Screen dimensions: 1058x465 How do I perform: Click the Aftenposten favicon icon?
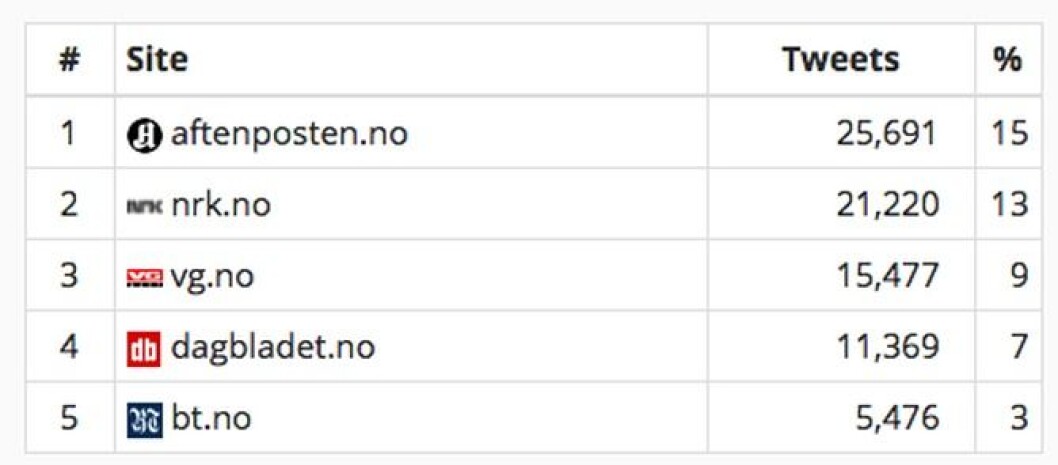[x=144, y=136]
